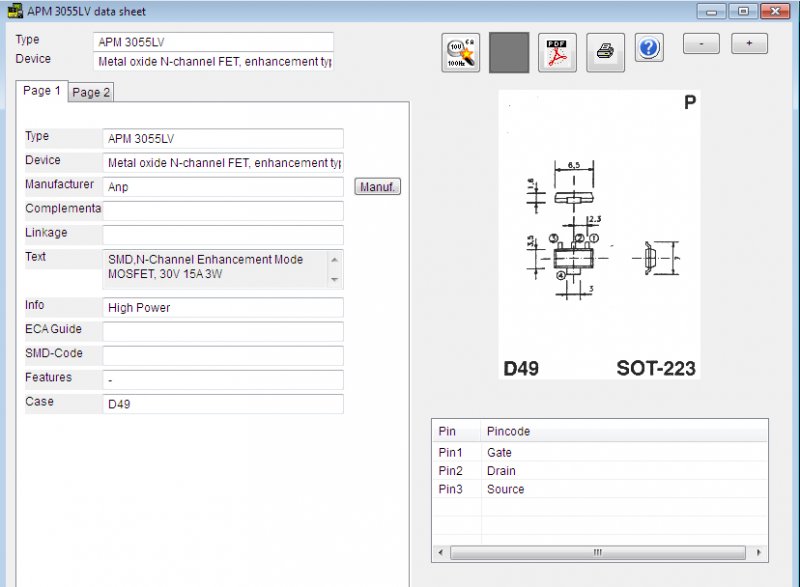Click the empty ECA Guide field
The height and width of the screenshot is (587, 800).
coord(223,331)
